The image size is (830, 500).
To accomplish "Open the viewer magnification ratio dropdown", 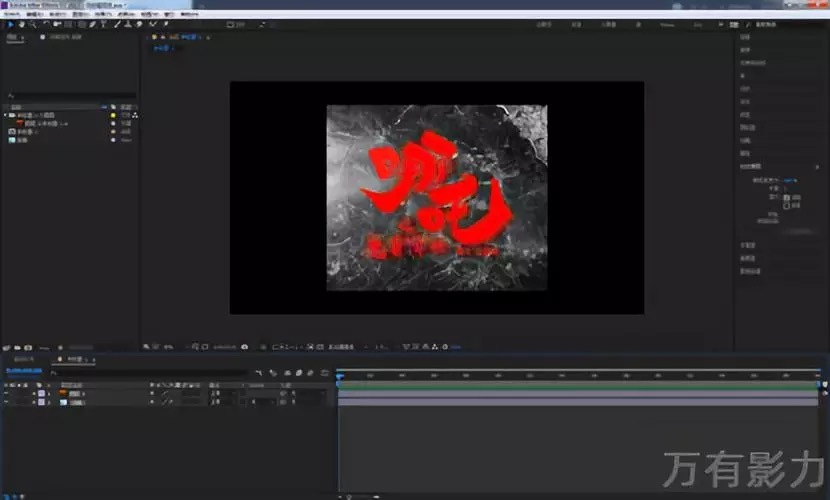I will 169,347.
